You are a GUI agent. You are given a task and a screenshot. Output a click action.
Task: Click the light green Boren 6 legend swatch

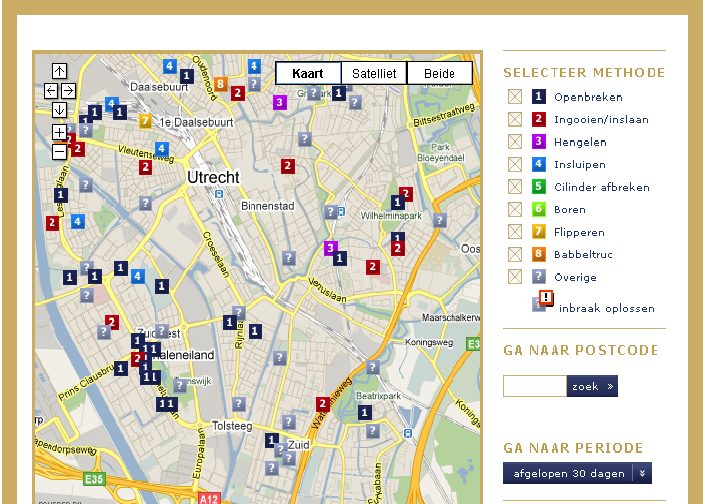pos(539,209)
